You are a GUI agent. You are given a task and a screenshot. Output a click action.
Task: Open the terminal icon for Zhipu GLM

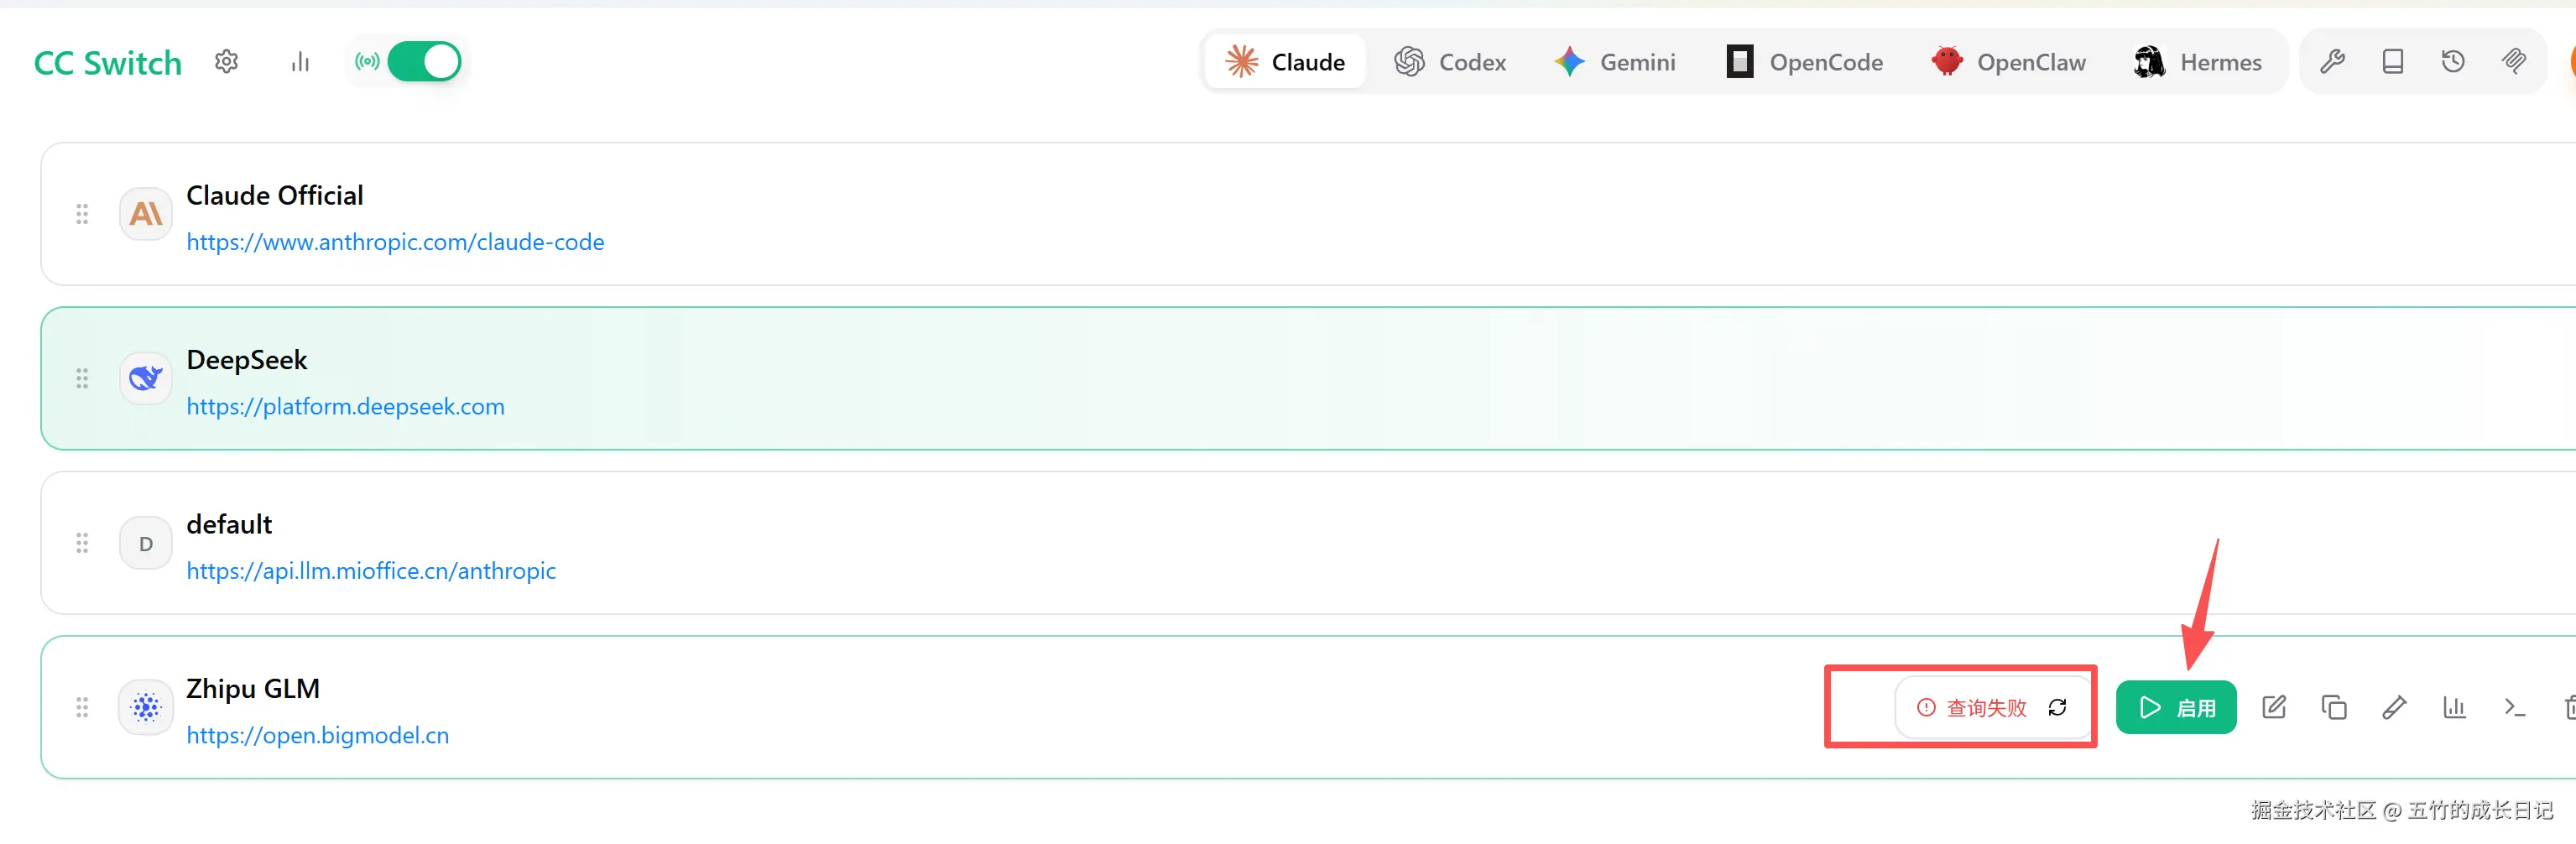(2514, 708)
